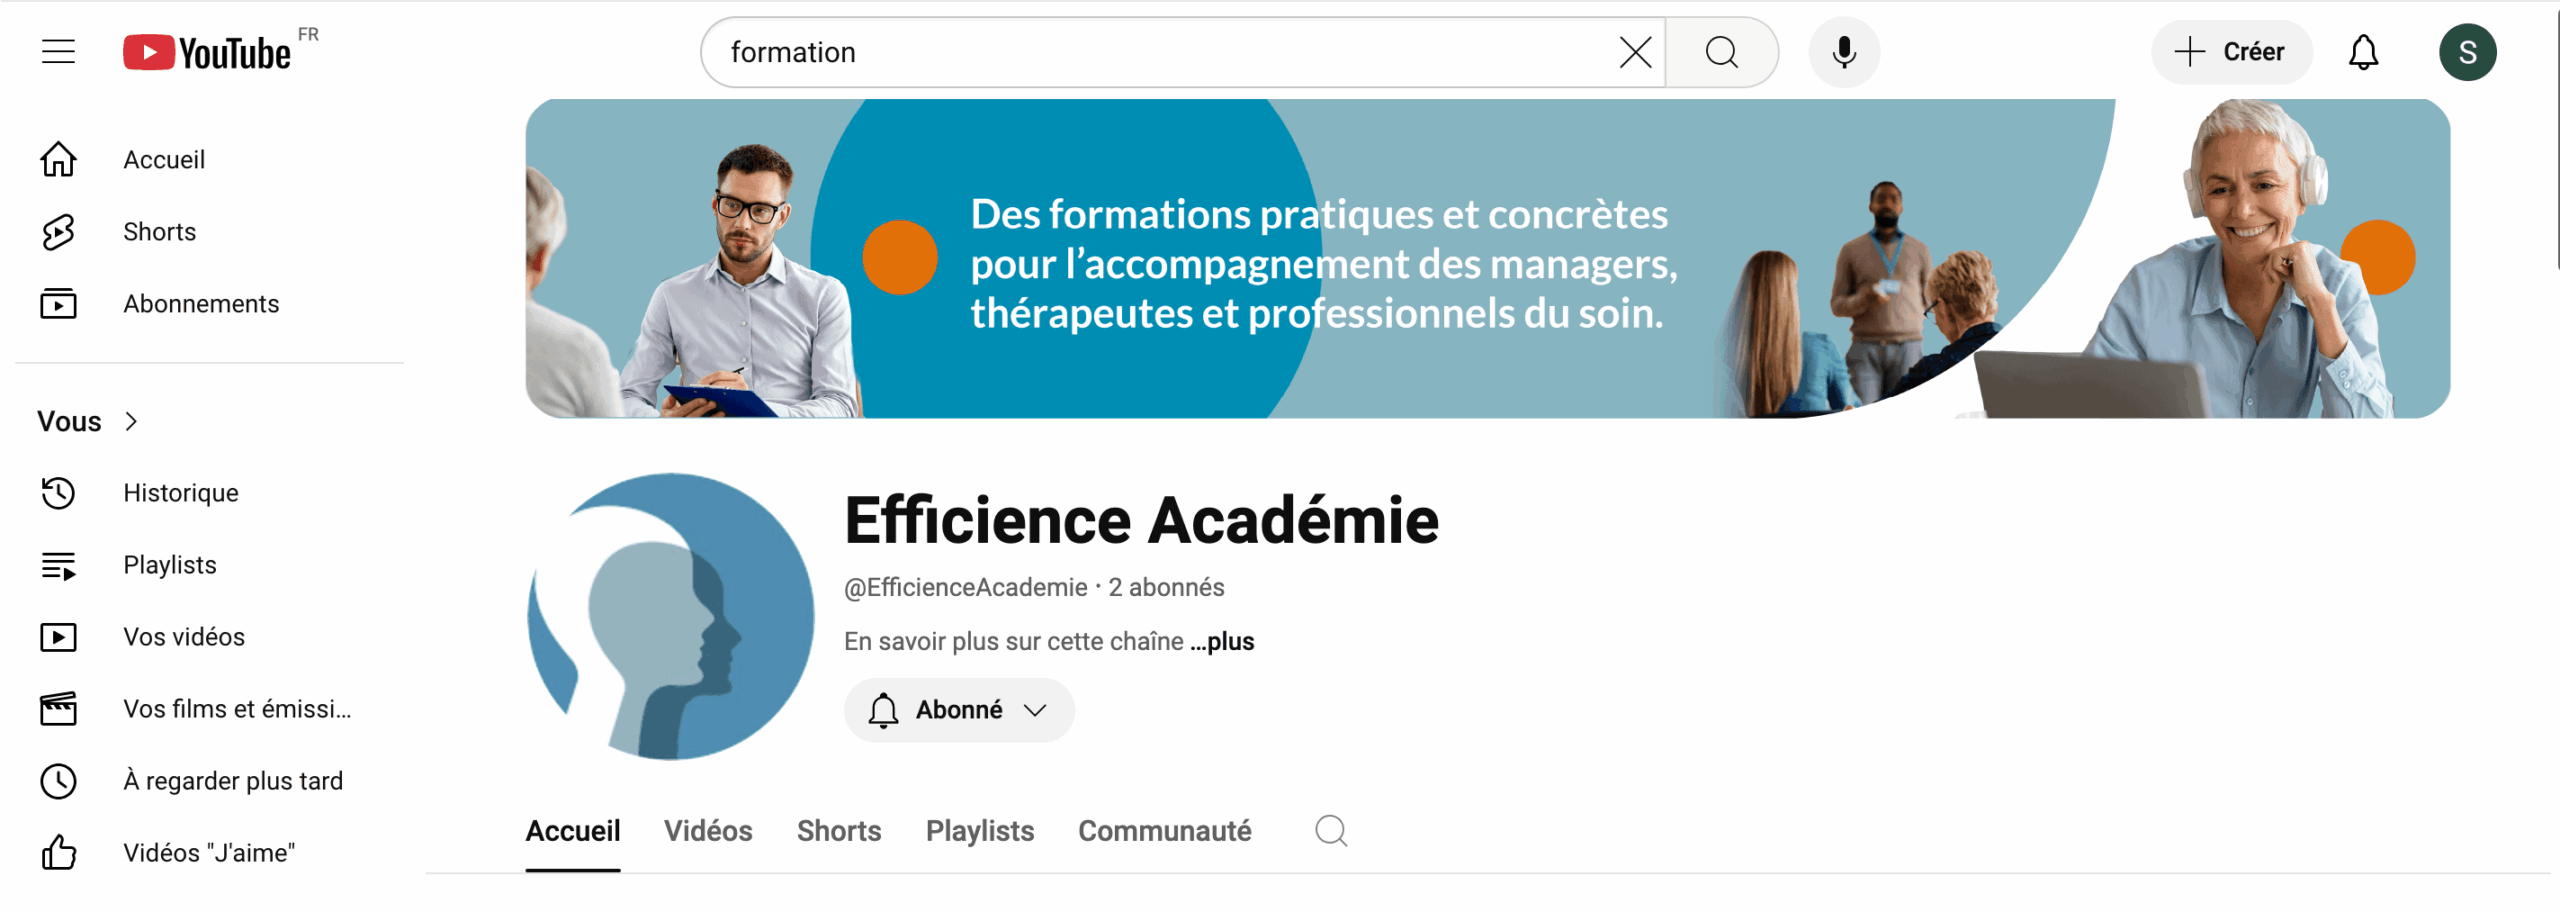This screenshot has width=2560, height=912.
Task: Switch to the Vidéos tab
Action: click(708, 831)
